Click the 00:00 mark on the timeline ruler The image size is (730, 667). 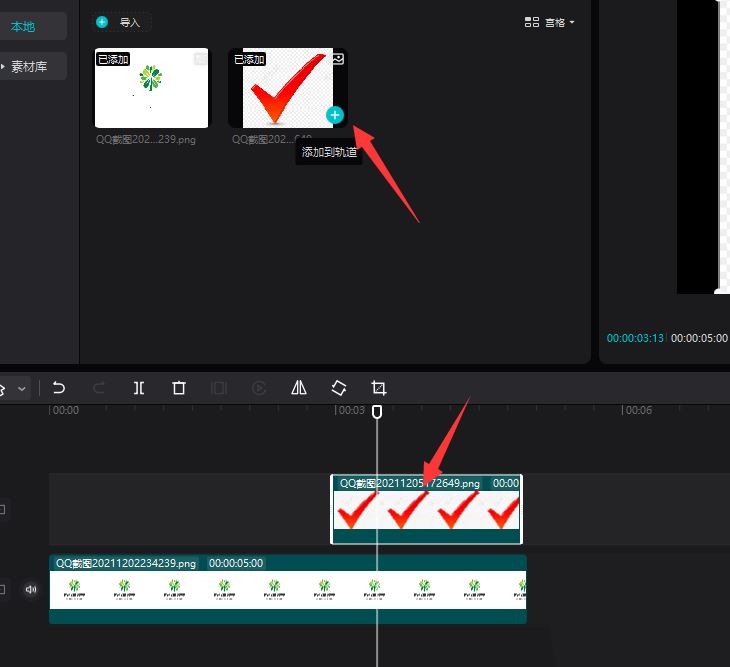(65, 410)
